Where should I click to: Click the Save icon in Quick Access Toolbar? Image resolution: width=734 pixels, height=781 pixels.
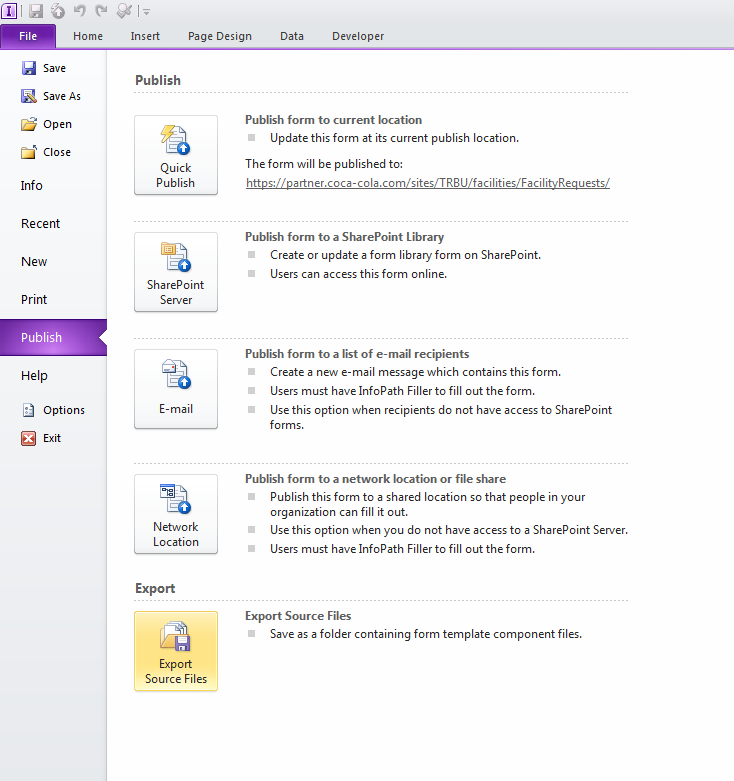coord(36,10)
